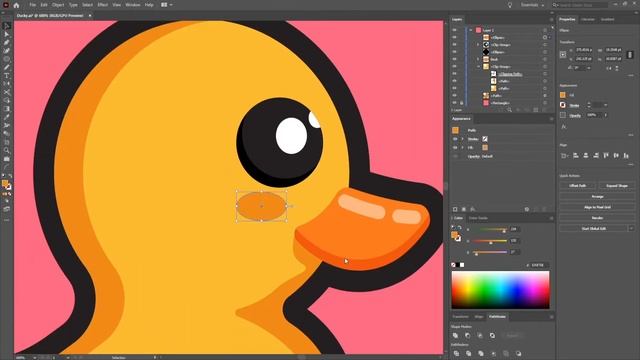Click the Reference Point locator in Transform
Screen dimensions: 640x360
pyautogui.click(x=563, y=54)
